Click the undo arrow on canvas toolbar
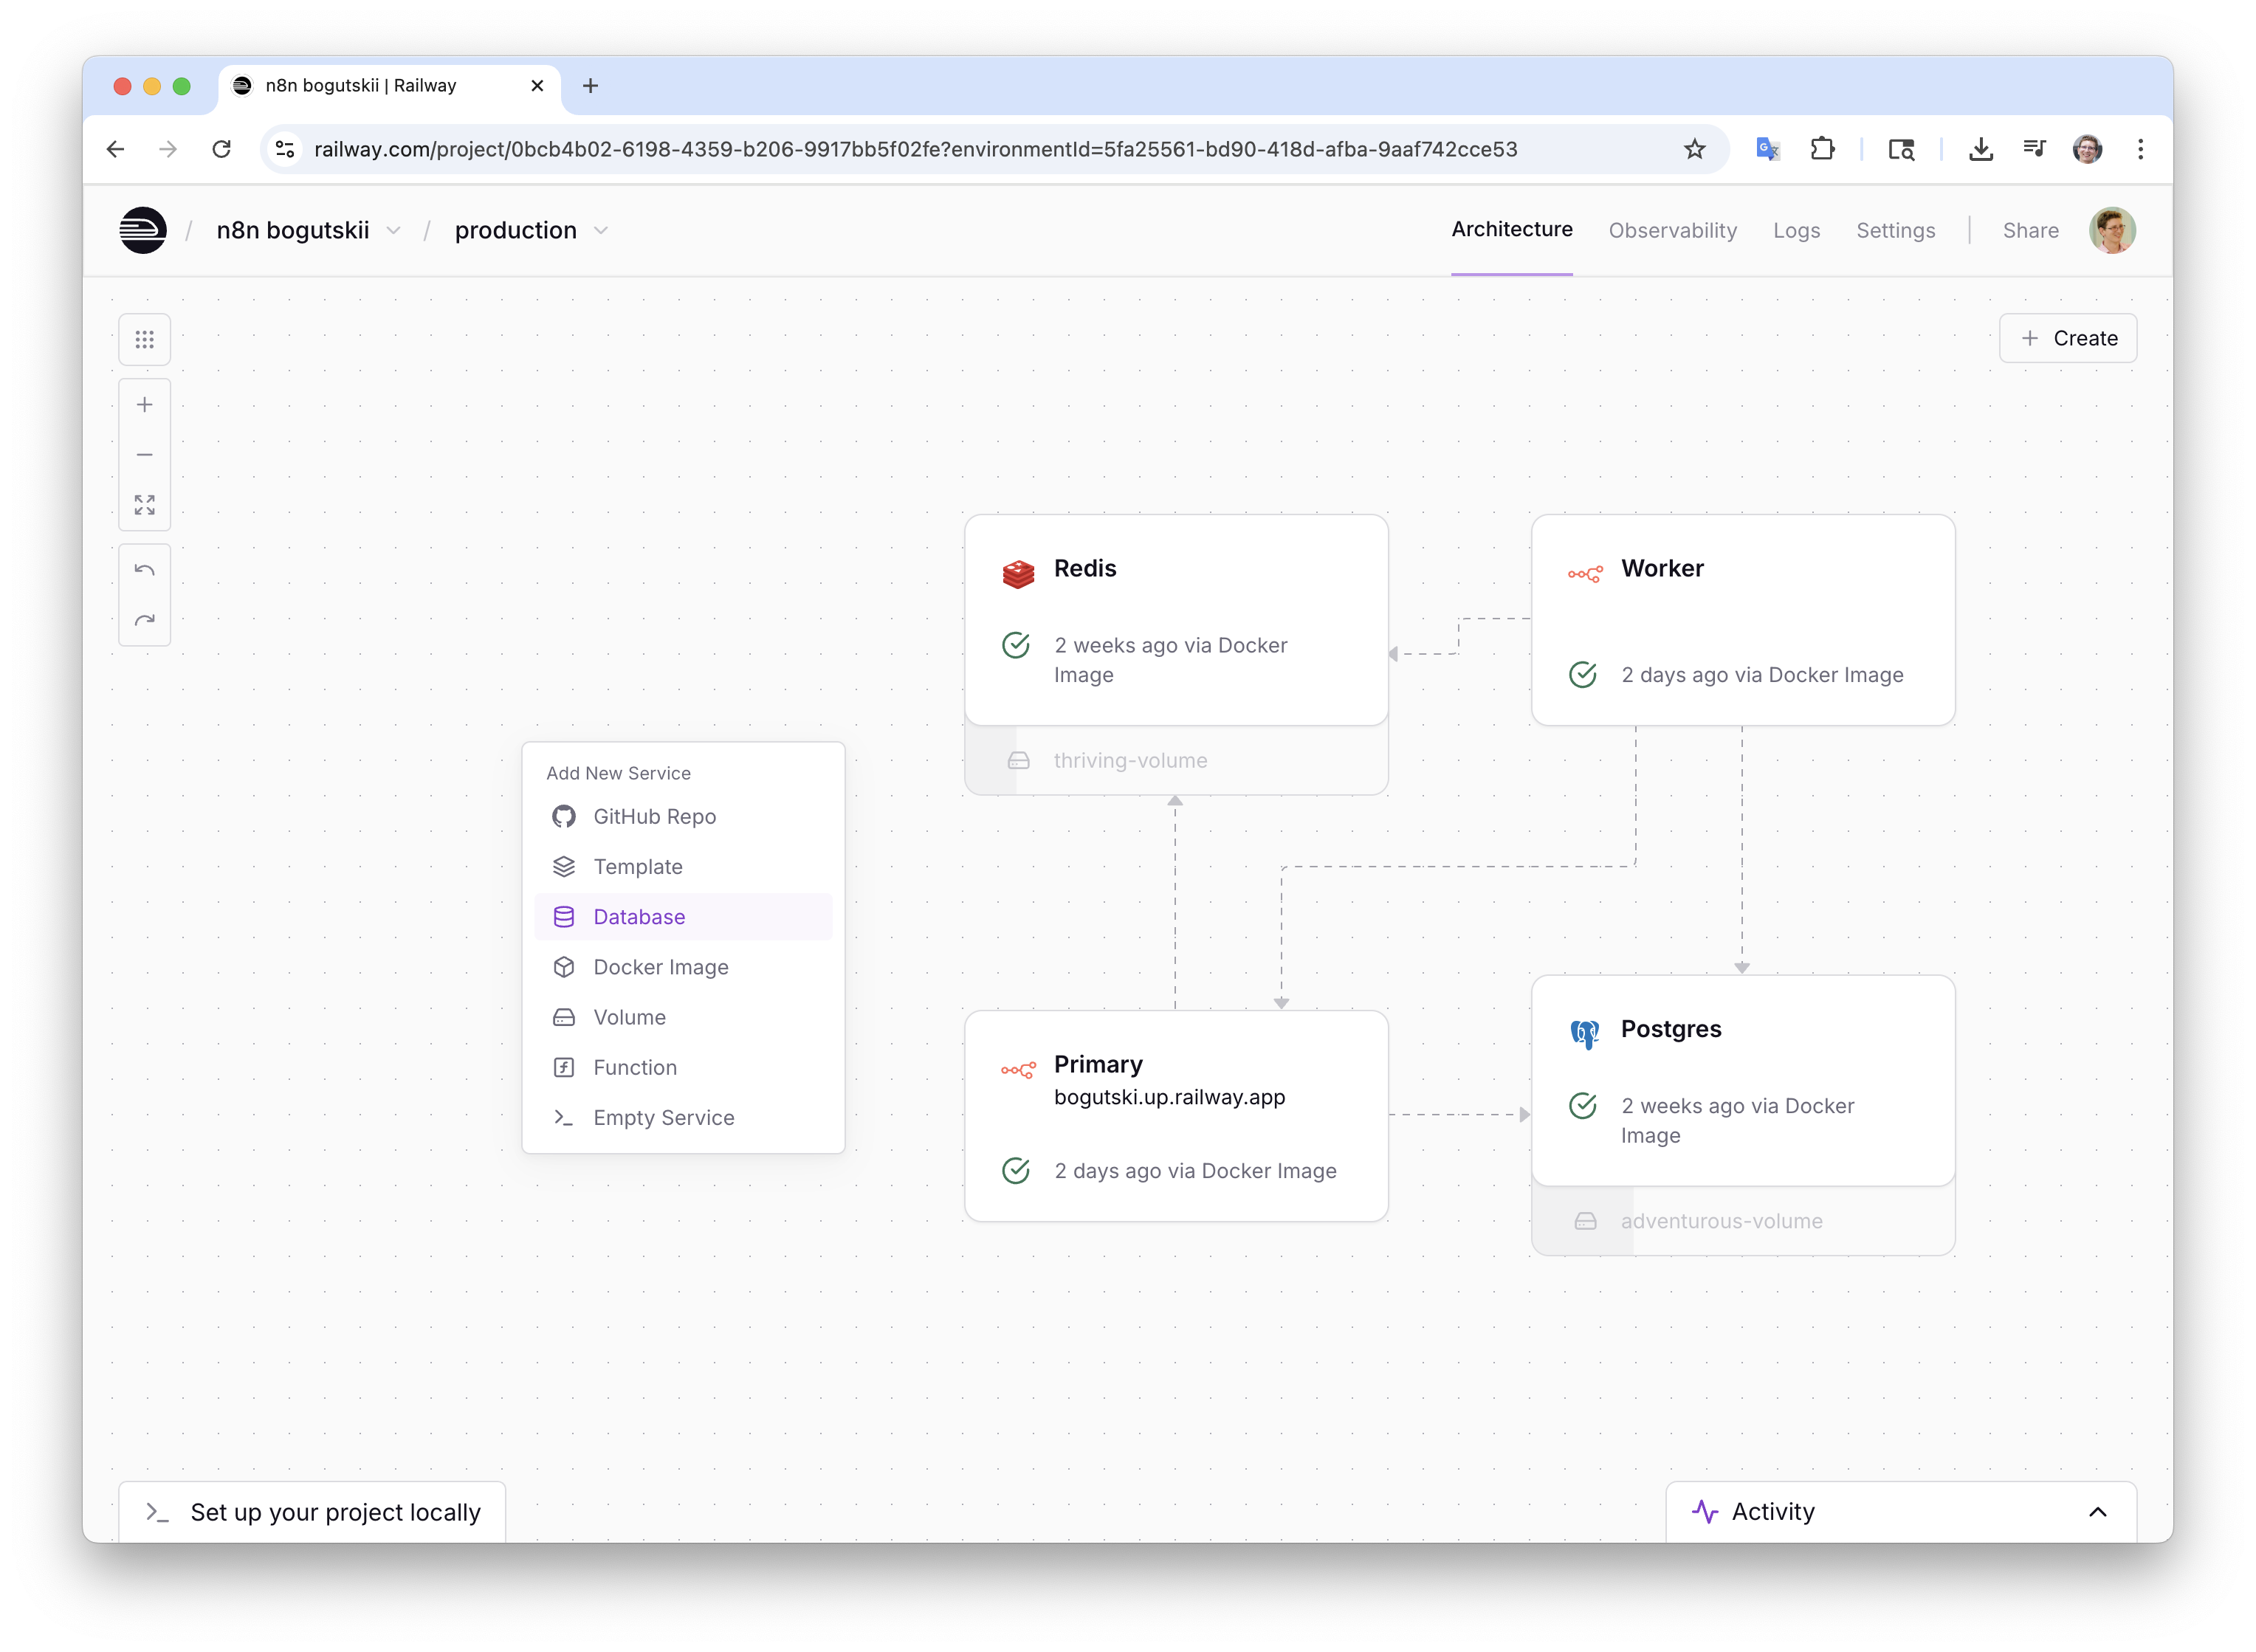 click(144, 570)
